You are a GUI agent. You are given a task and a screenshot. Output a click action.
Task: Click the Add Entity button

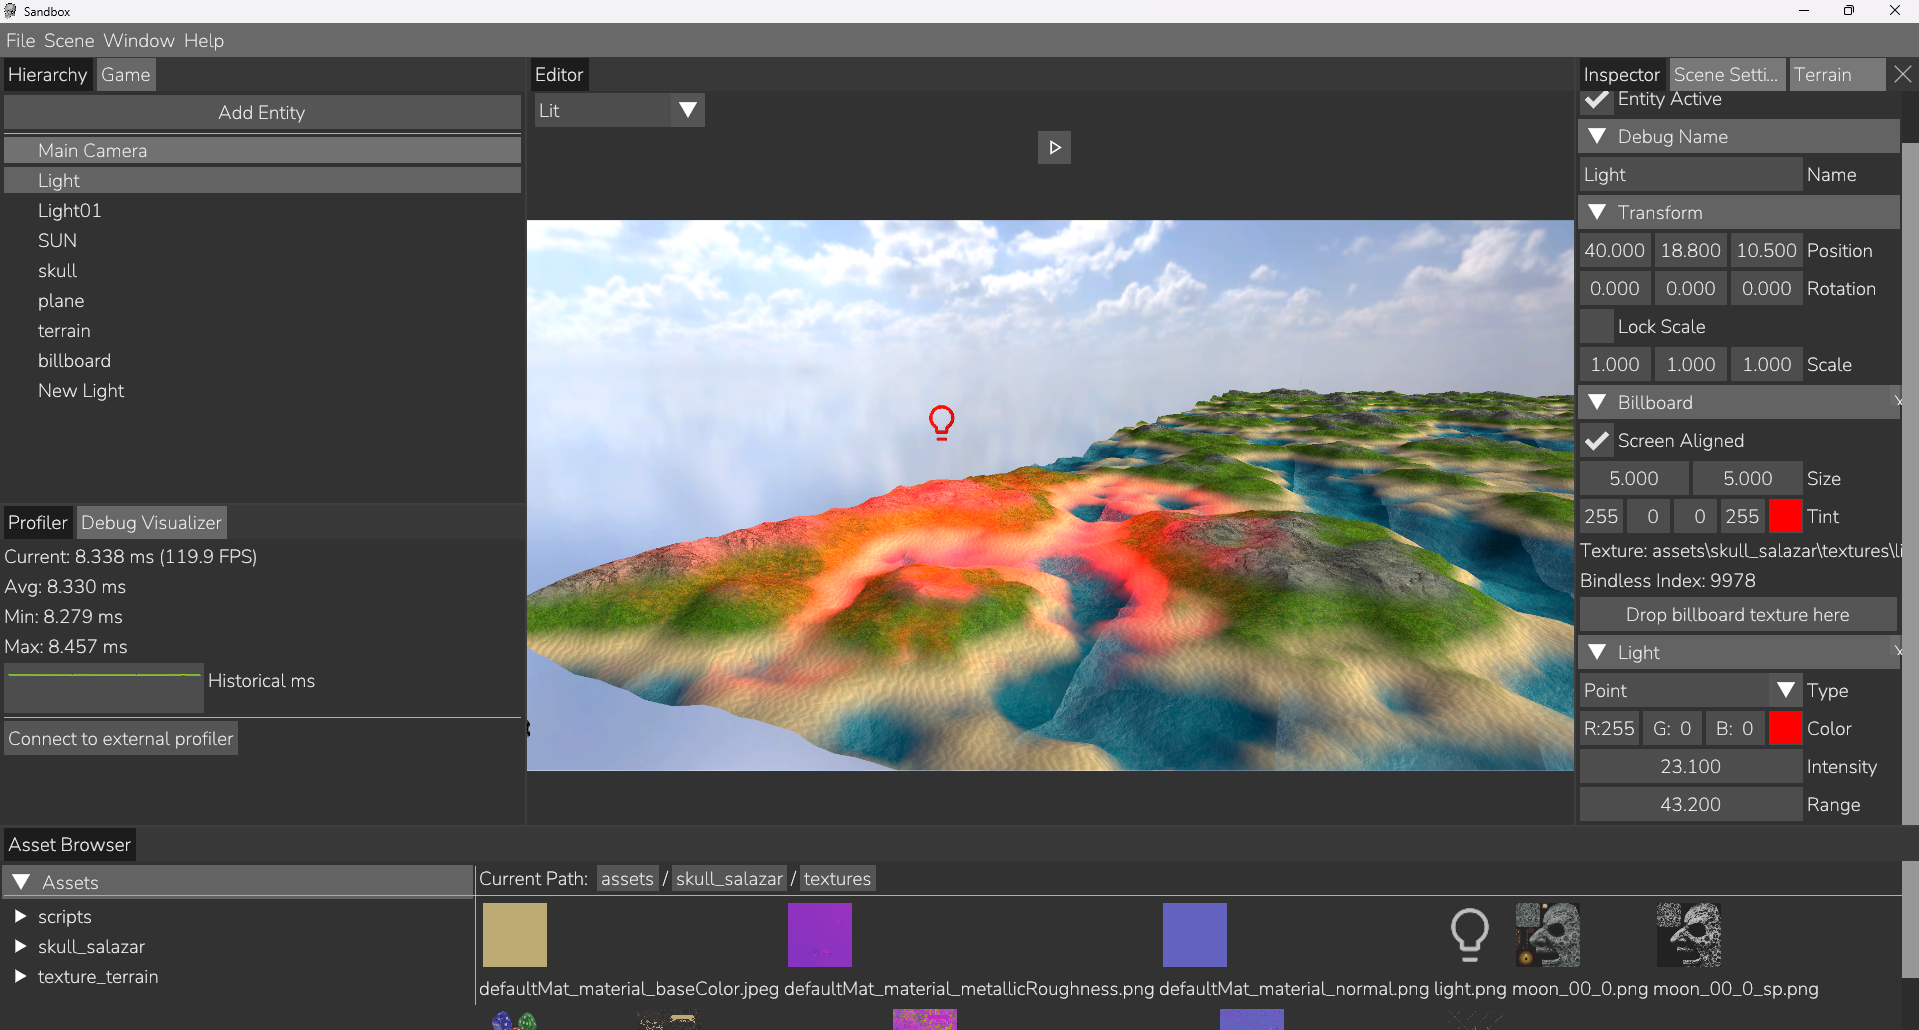(262, 113)
